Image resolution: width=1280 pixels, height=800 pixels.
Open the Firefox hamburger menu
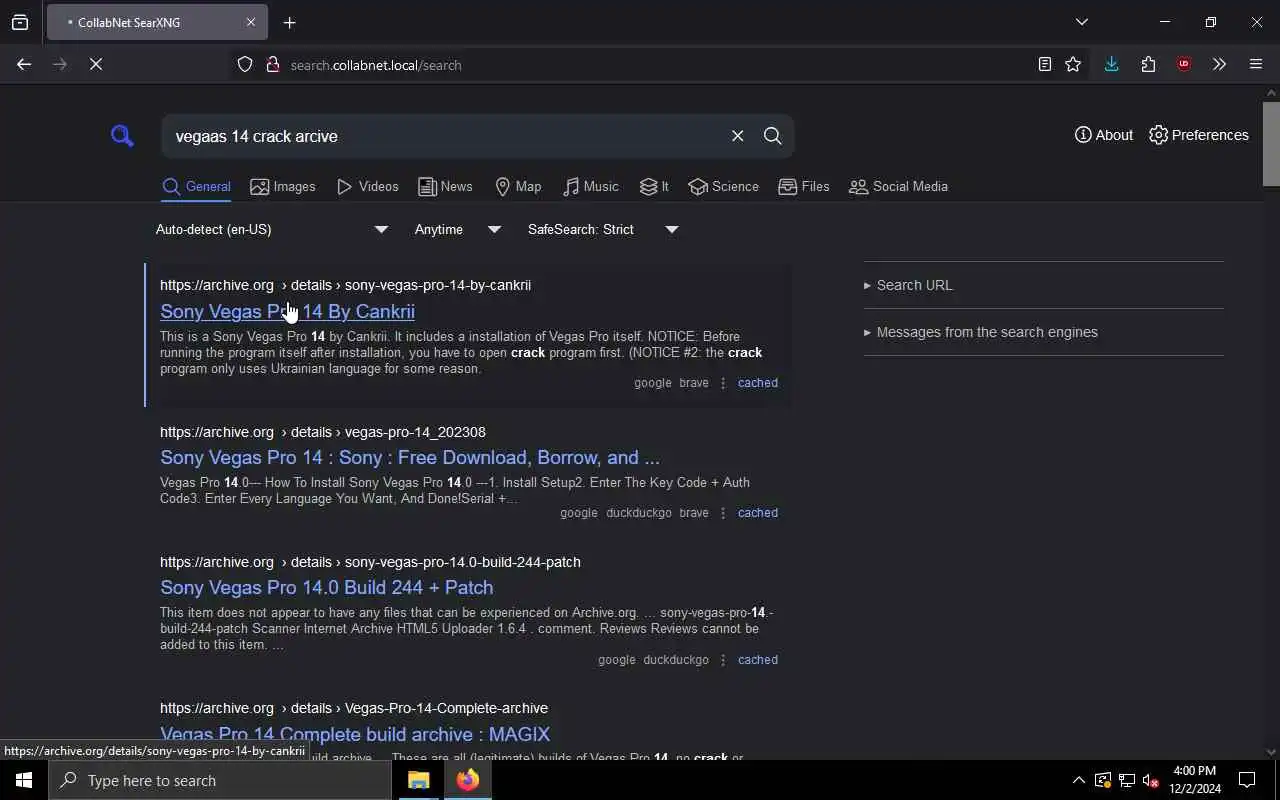pos(1256,65)
